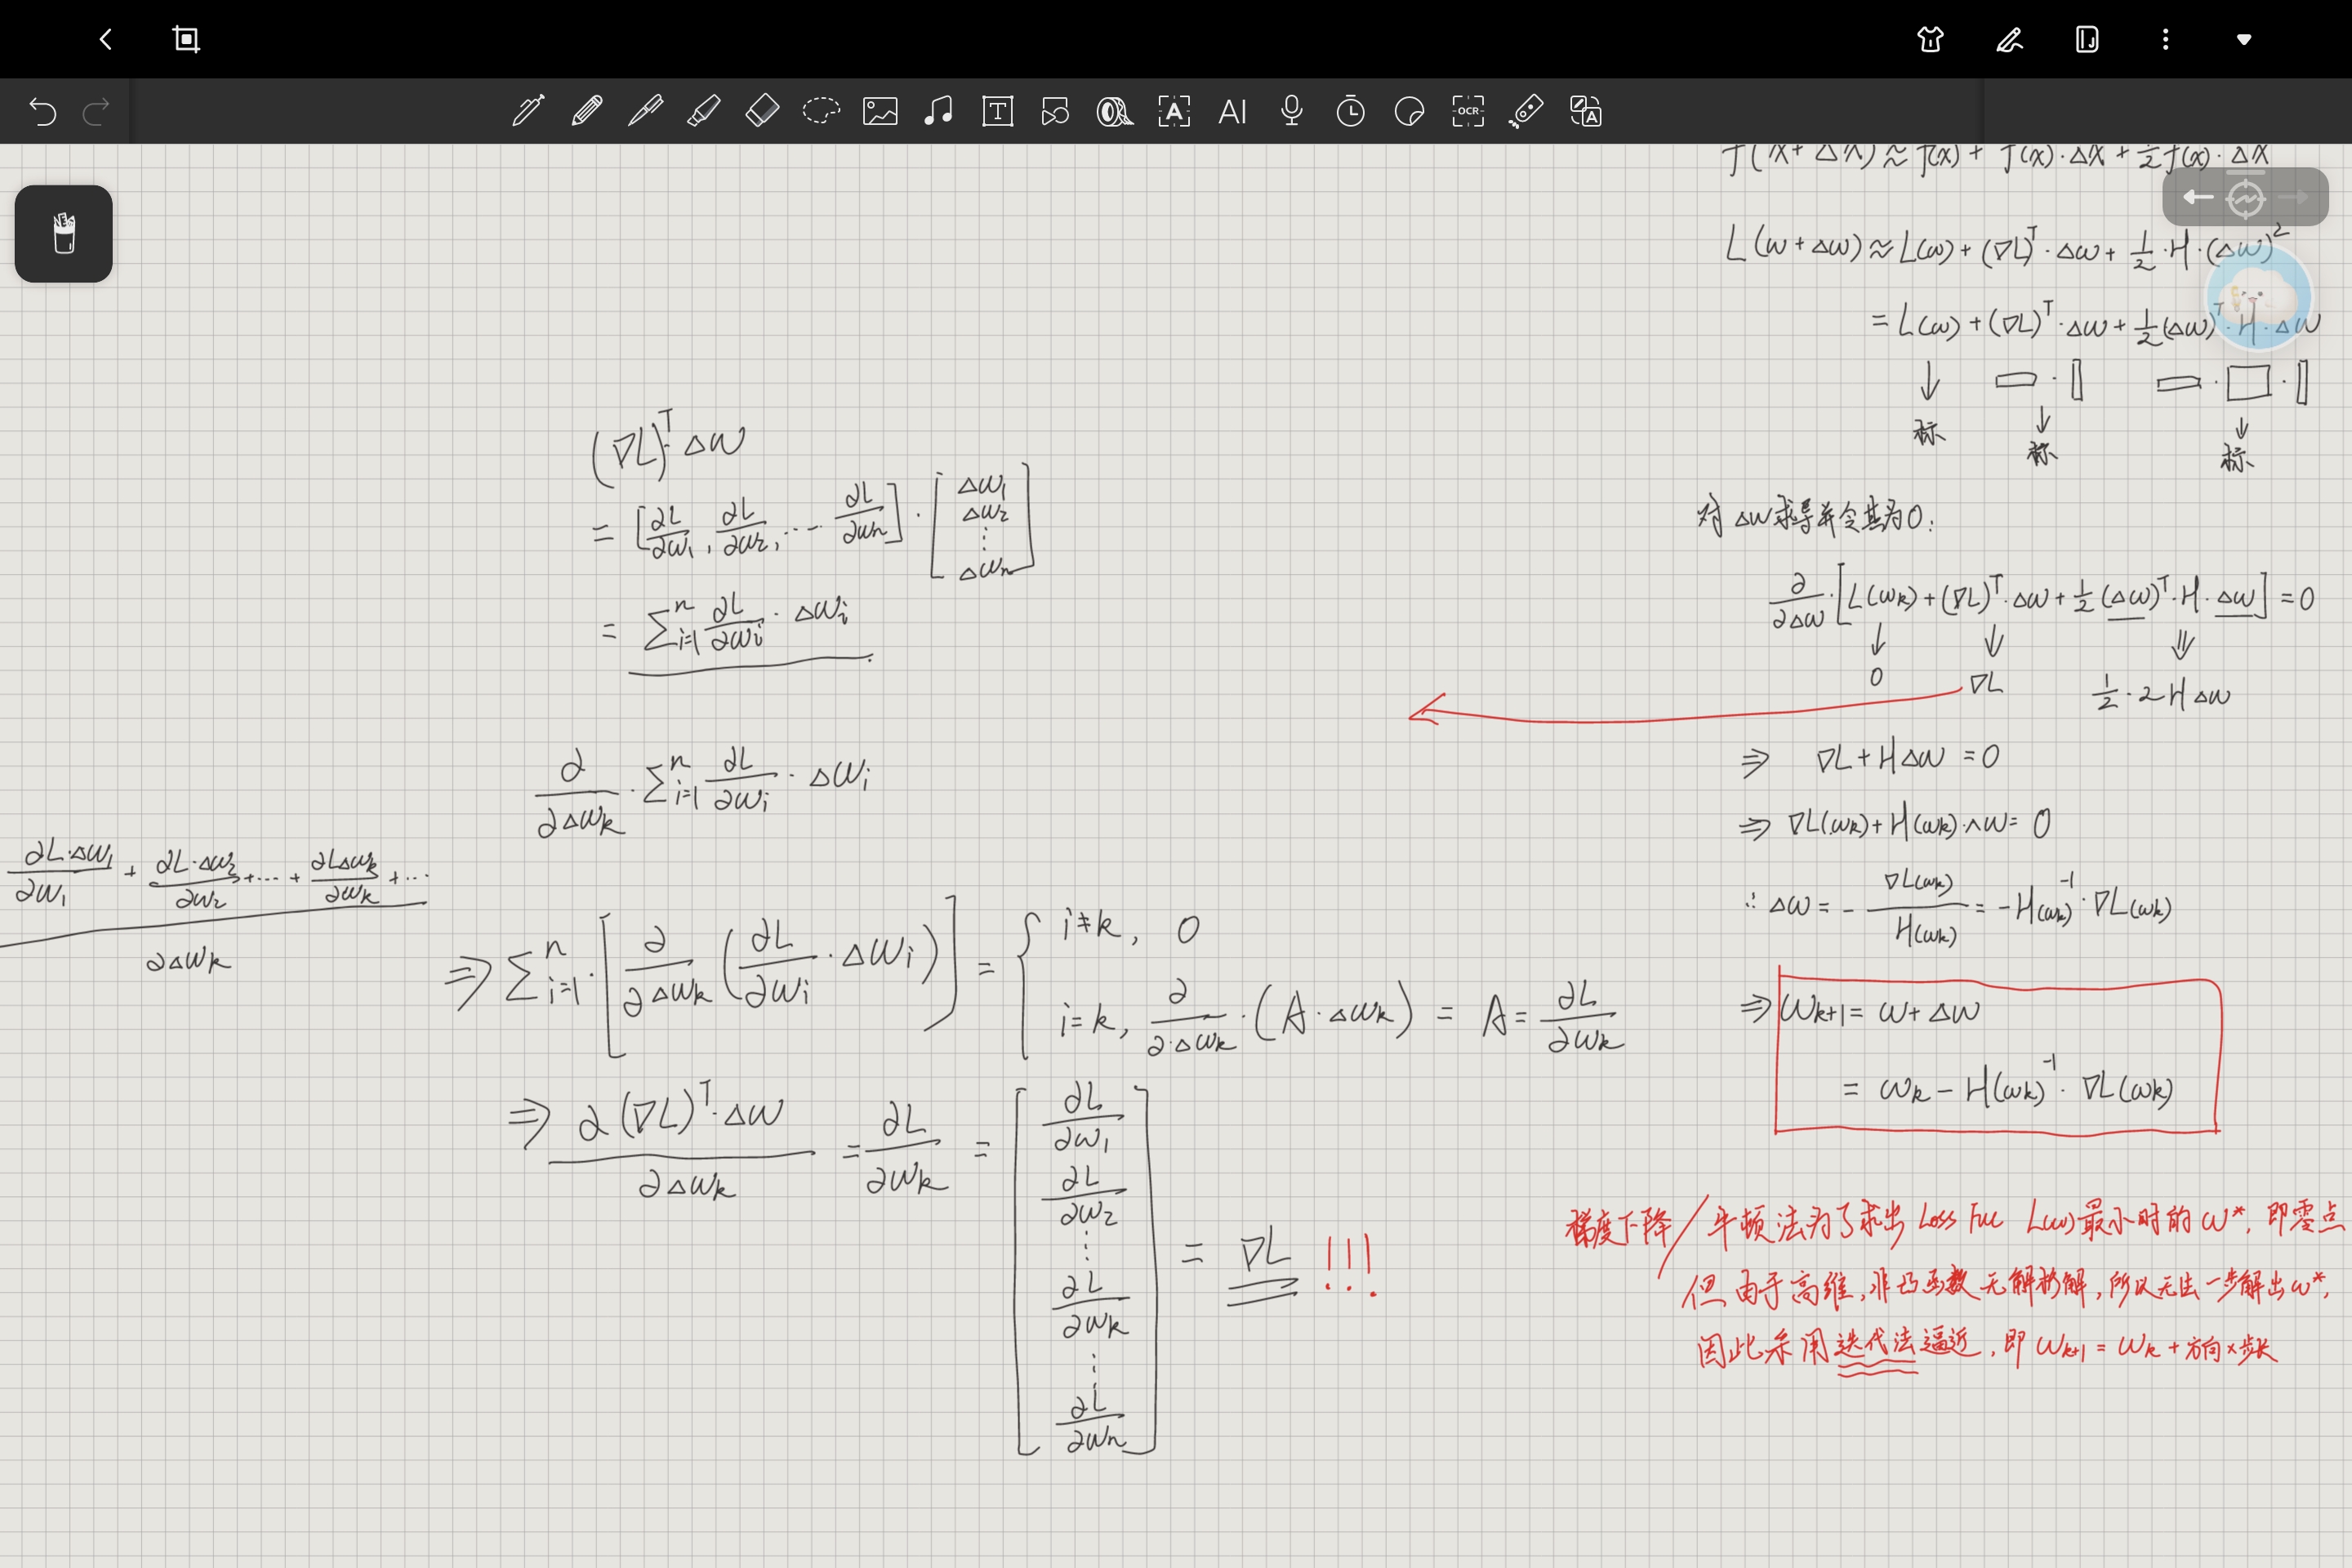This screenshot has width=2352, height=1568.
Task: Tap the floating cloud mascot avatar
Action: (2258, 297)
